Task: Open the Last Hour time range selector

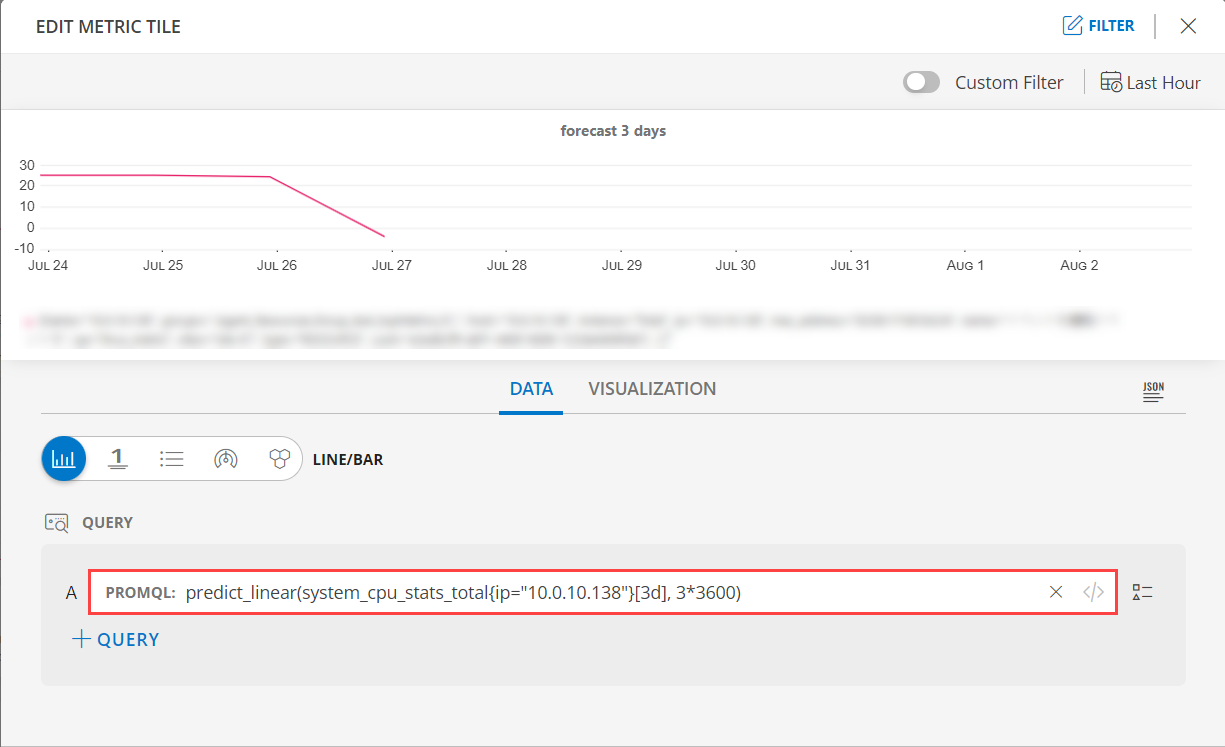Action: tap(1163, 82)
